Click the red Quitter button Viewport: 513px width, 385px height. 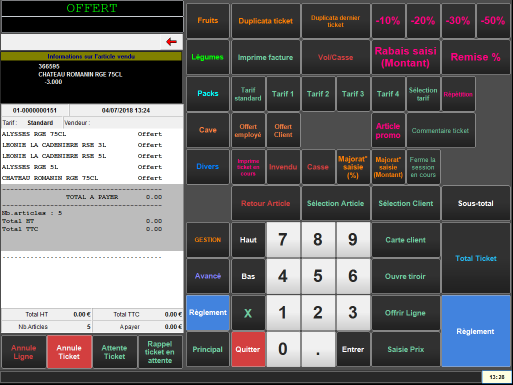coord(248,349)
